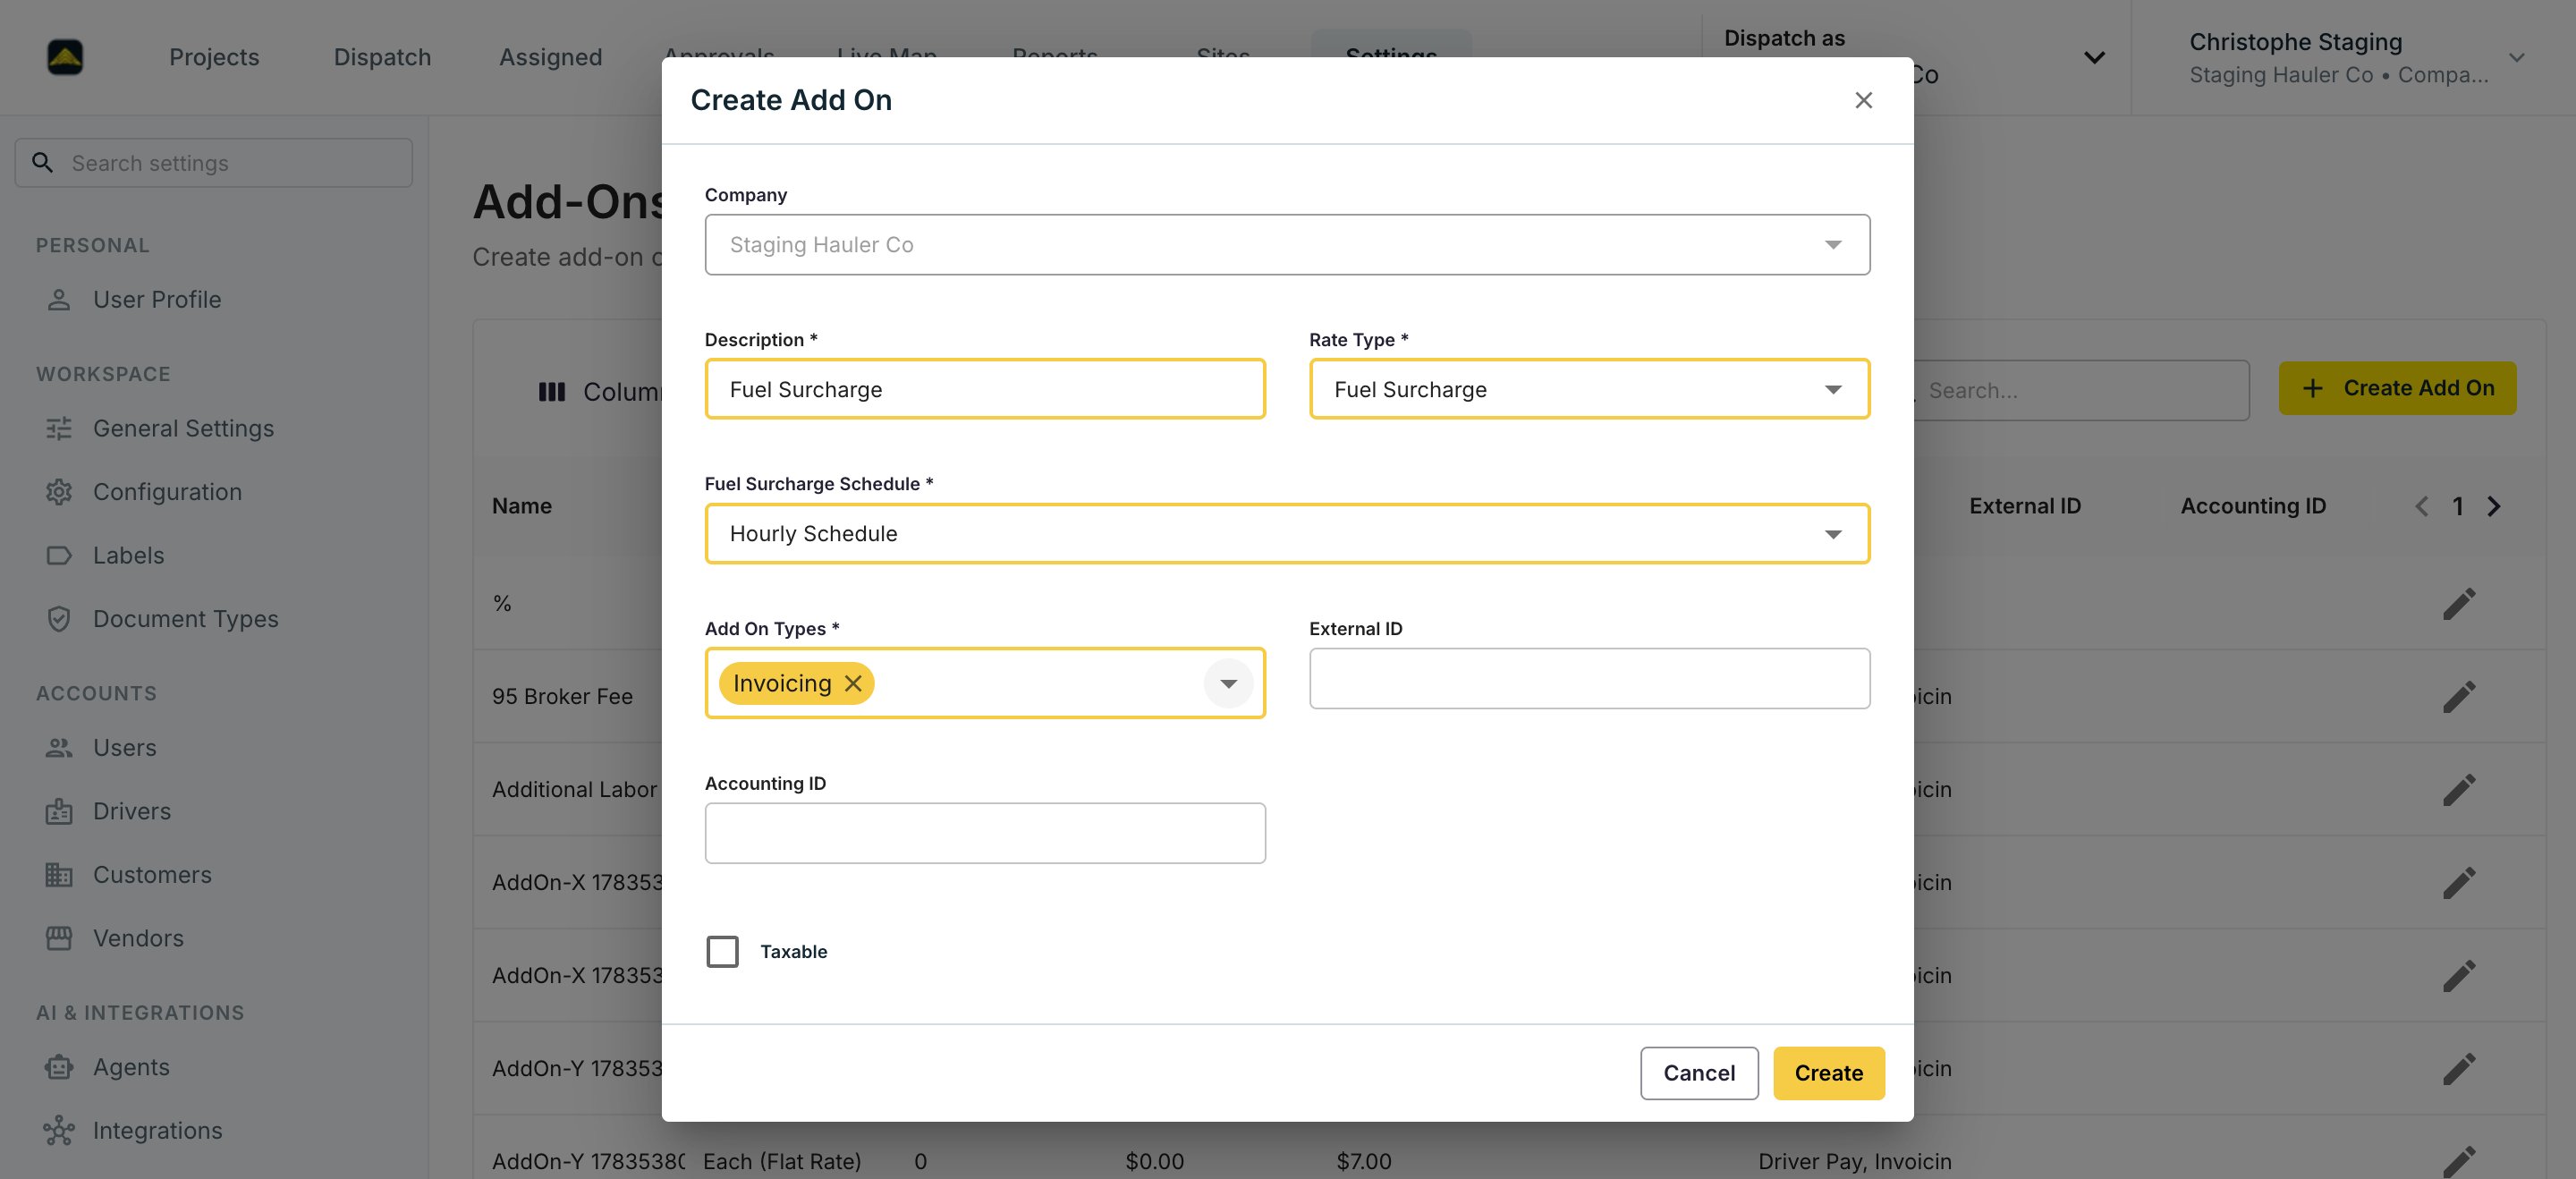Viewport: 2576px width, 1179px height.
Task: Click the Cancel button
Action: 1698,1073
